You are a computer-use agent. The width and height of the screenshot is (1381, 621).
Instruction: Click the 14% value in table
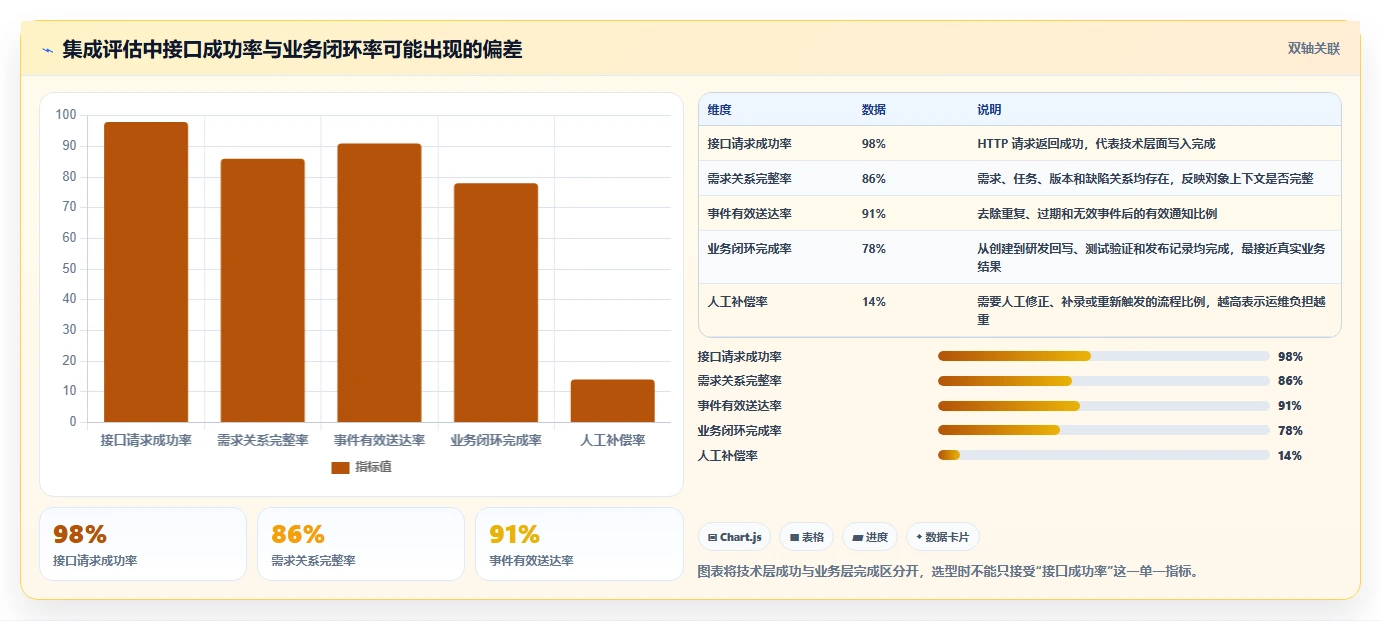(x=873, y=302)
